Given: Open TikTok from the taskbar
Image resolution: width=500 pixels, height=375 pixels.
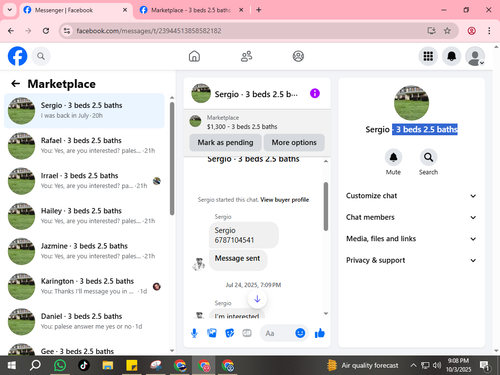Looking at the screenshot, I should (84, 365).
